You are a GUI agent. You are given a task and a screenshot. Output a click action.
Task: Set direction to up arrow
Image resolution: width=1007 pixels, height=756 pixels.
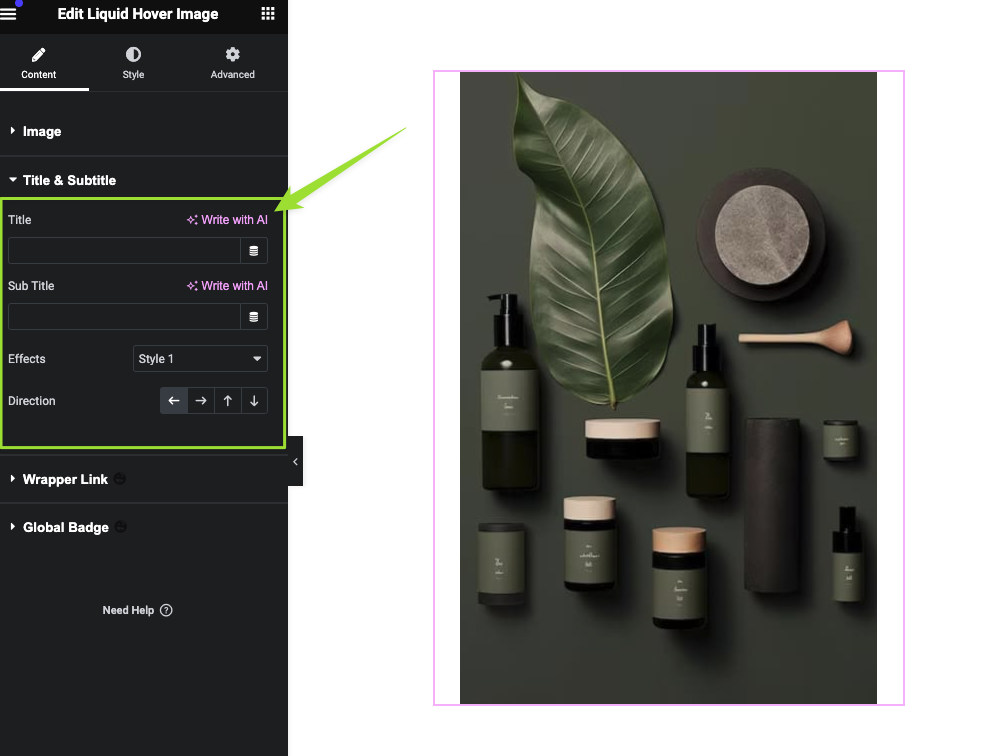227,401
